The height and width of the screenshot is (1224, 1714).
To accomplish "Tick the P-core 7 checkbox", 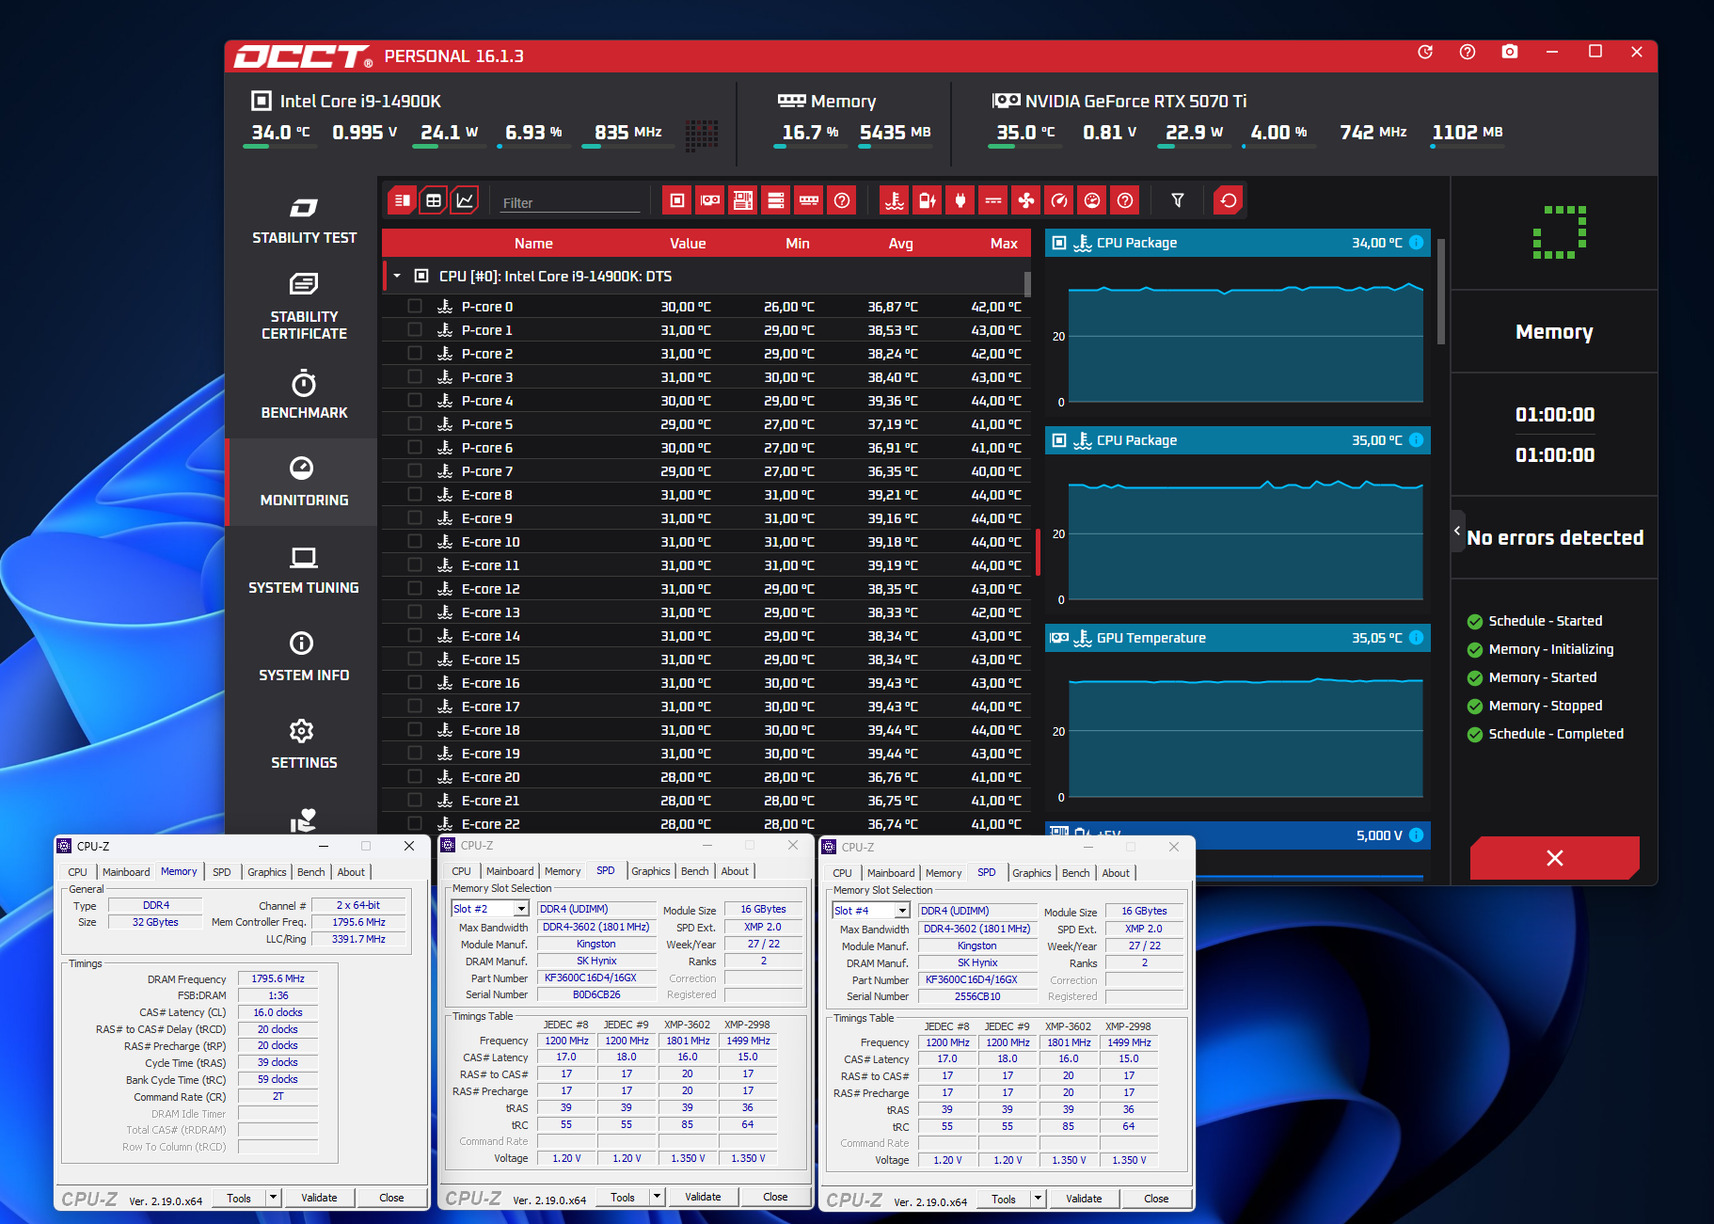I will [415, 471].
